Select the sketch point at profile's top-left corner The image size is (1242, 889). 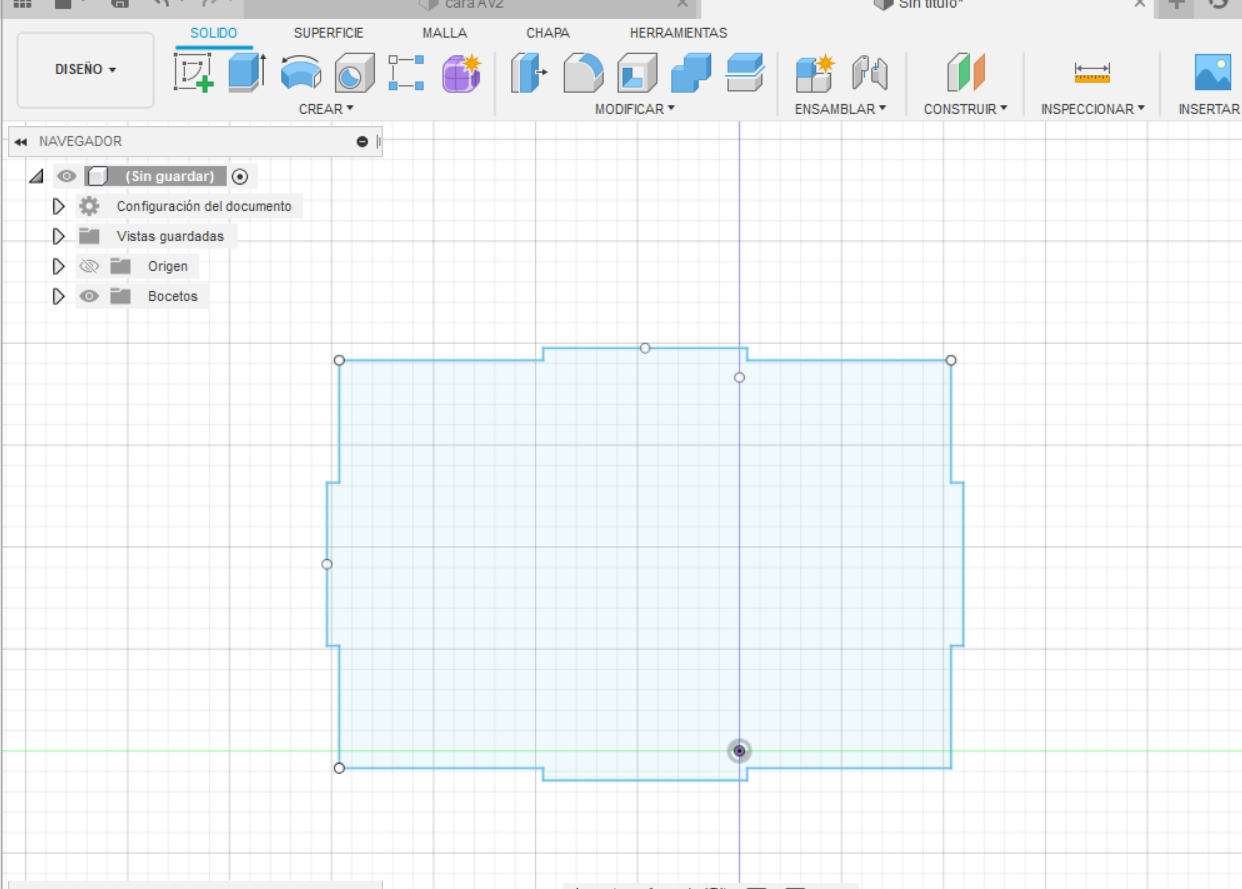pos(339,360)
